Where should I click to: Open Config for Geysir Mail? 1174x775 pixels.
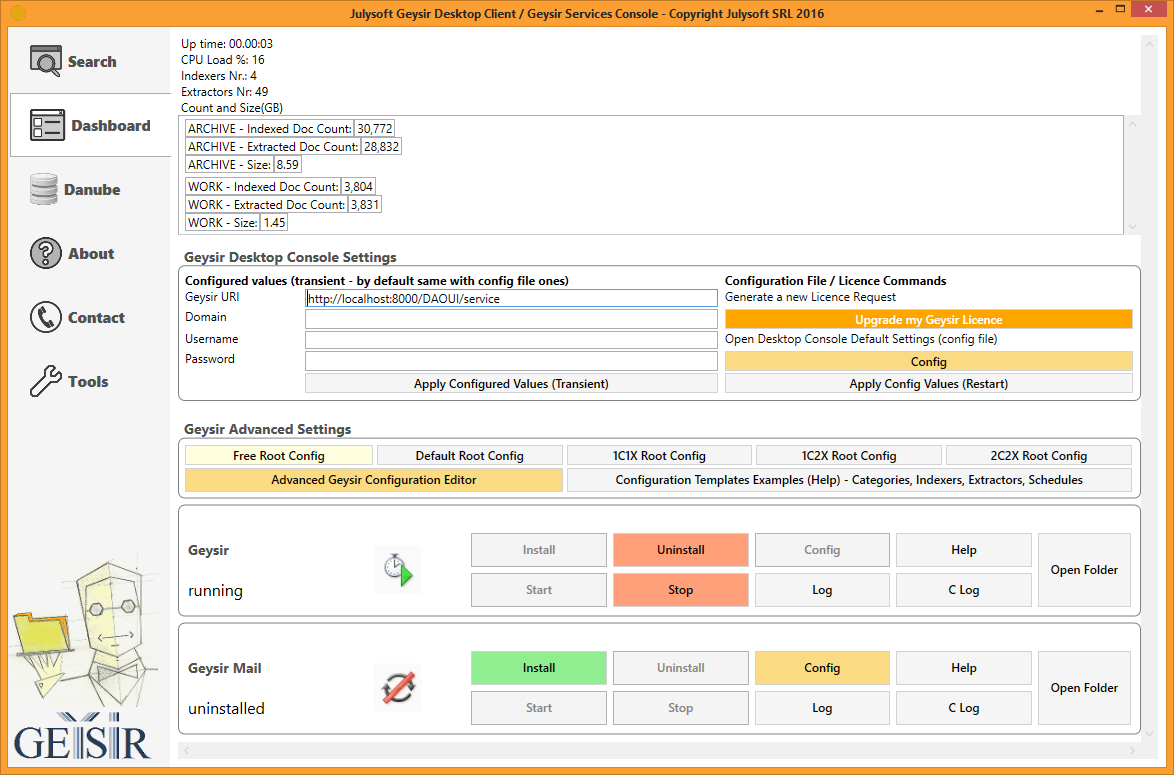(x=822, y=668)
